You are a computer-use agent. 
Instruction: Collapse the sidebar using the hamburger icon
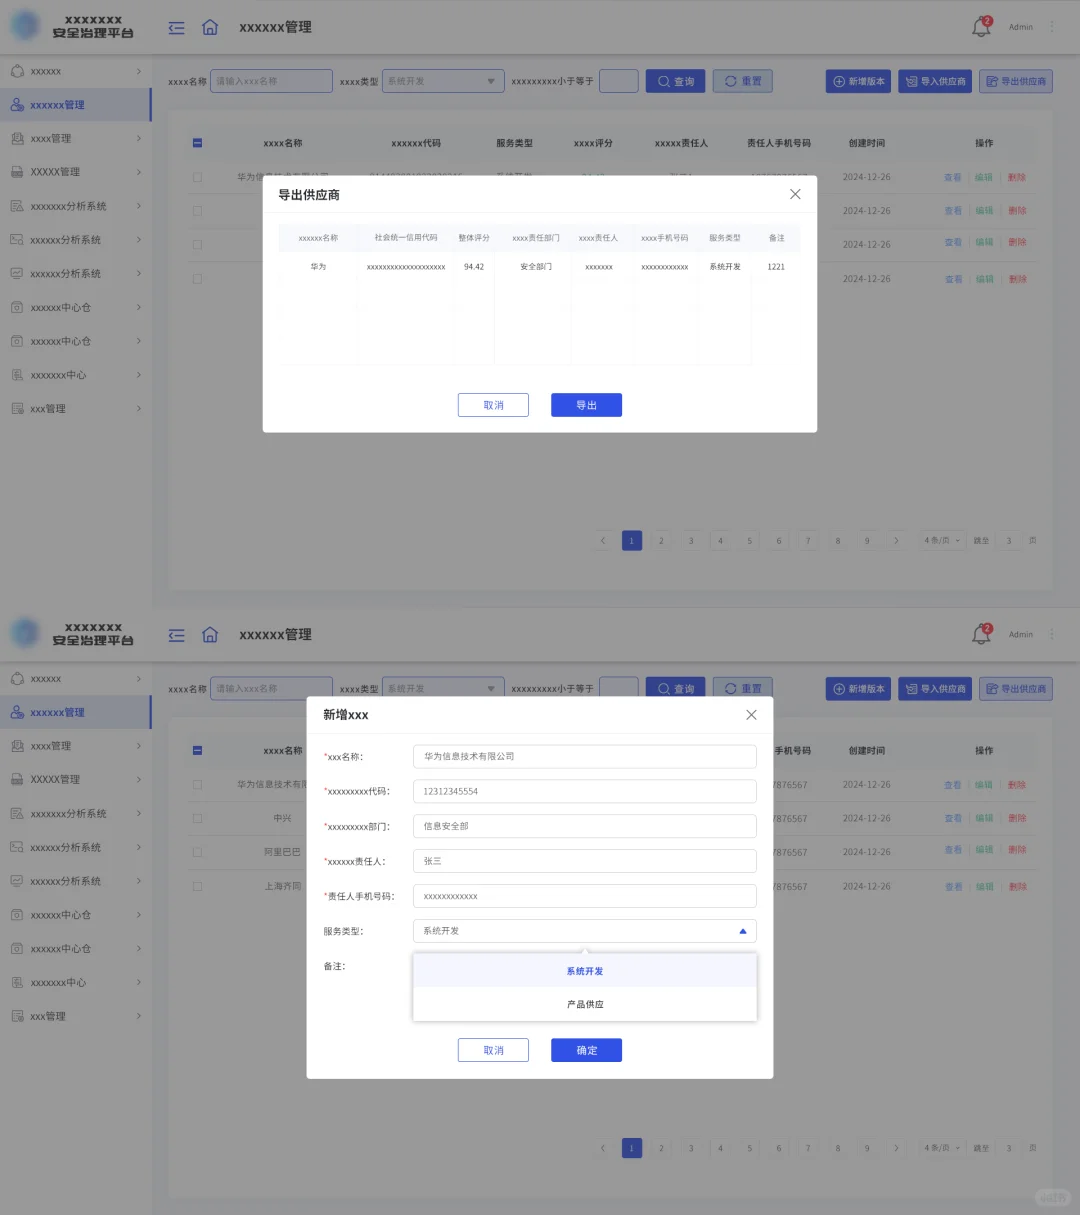176,28
